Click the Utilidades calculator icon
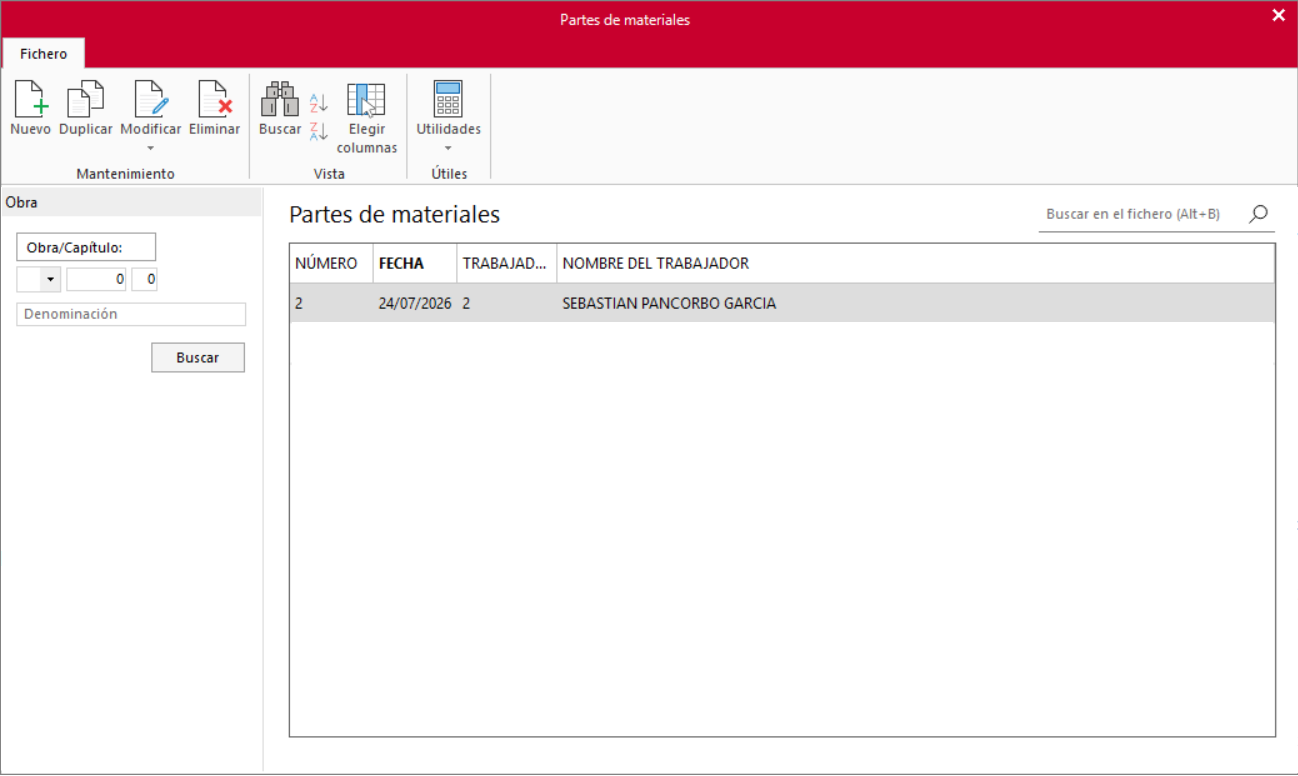Viewport: 1298px width, 776px height. pyautogui.click(x=448, y=100)
